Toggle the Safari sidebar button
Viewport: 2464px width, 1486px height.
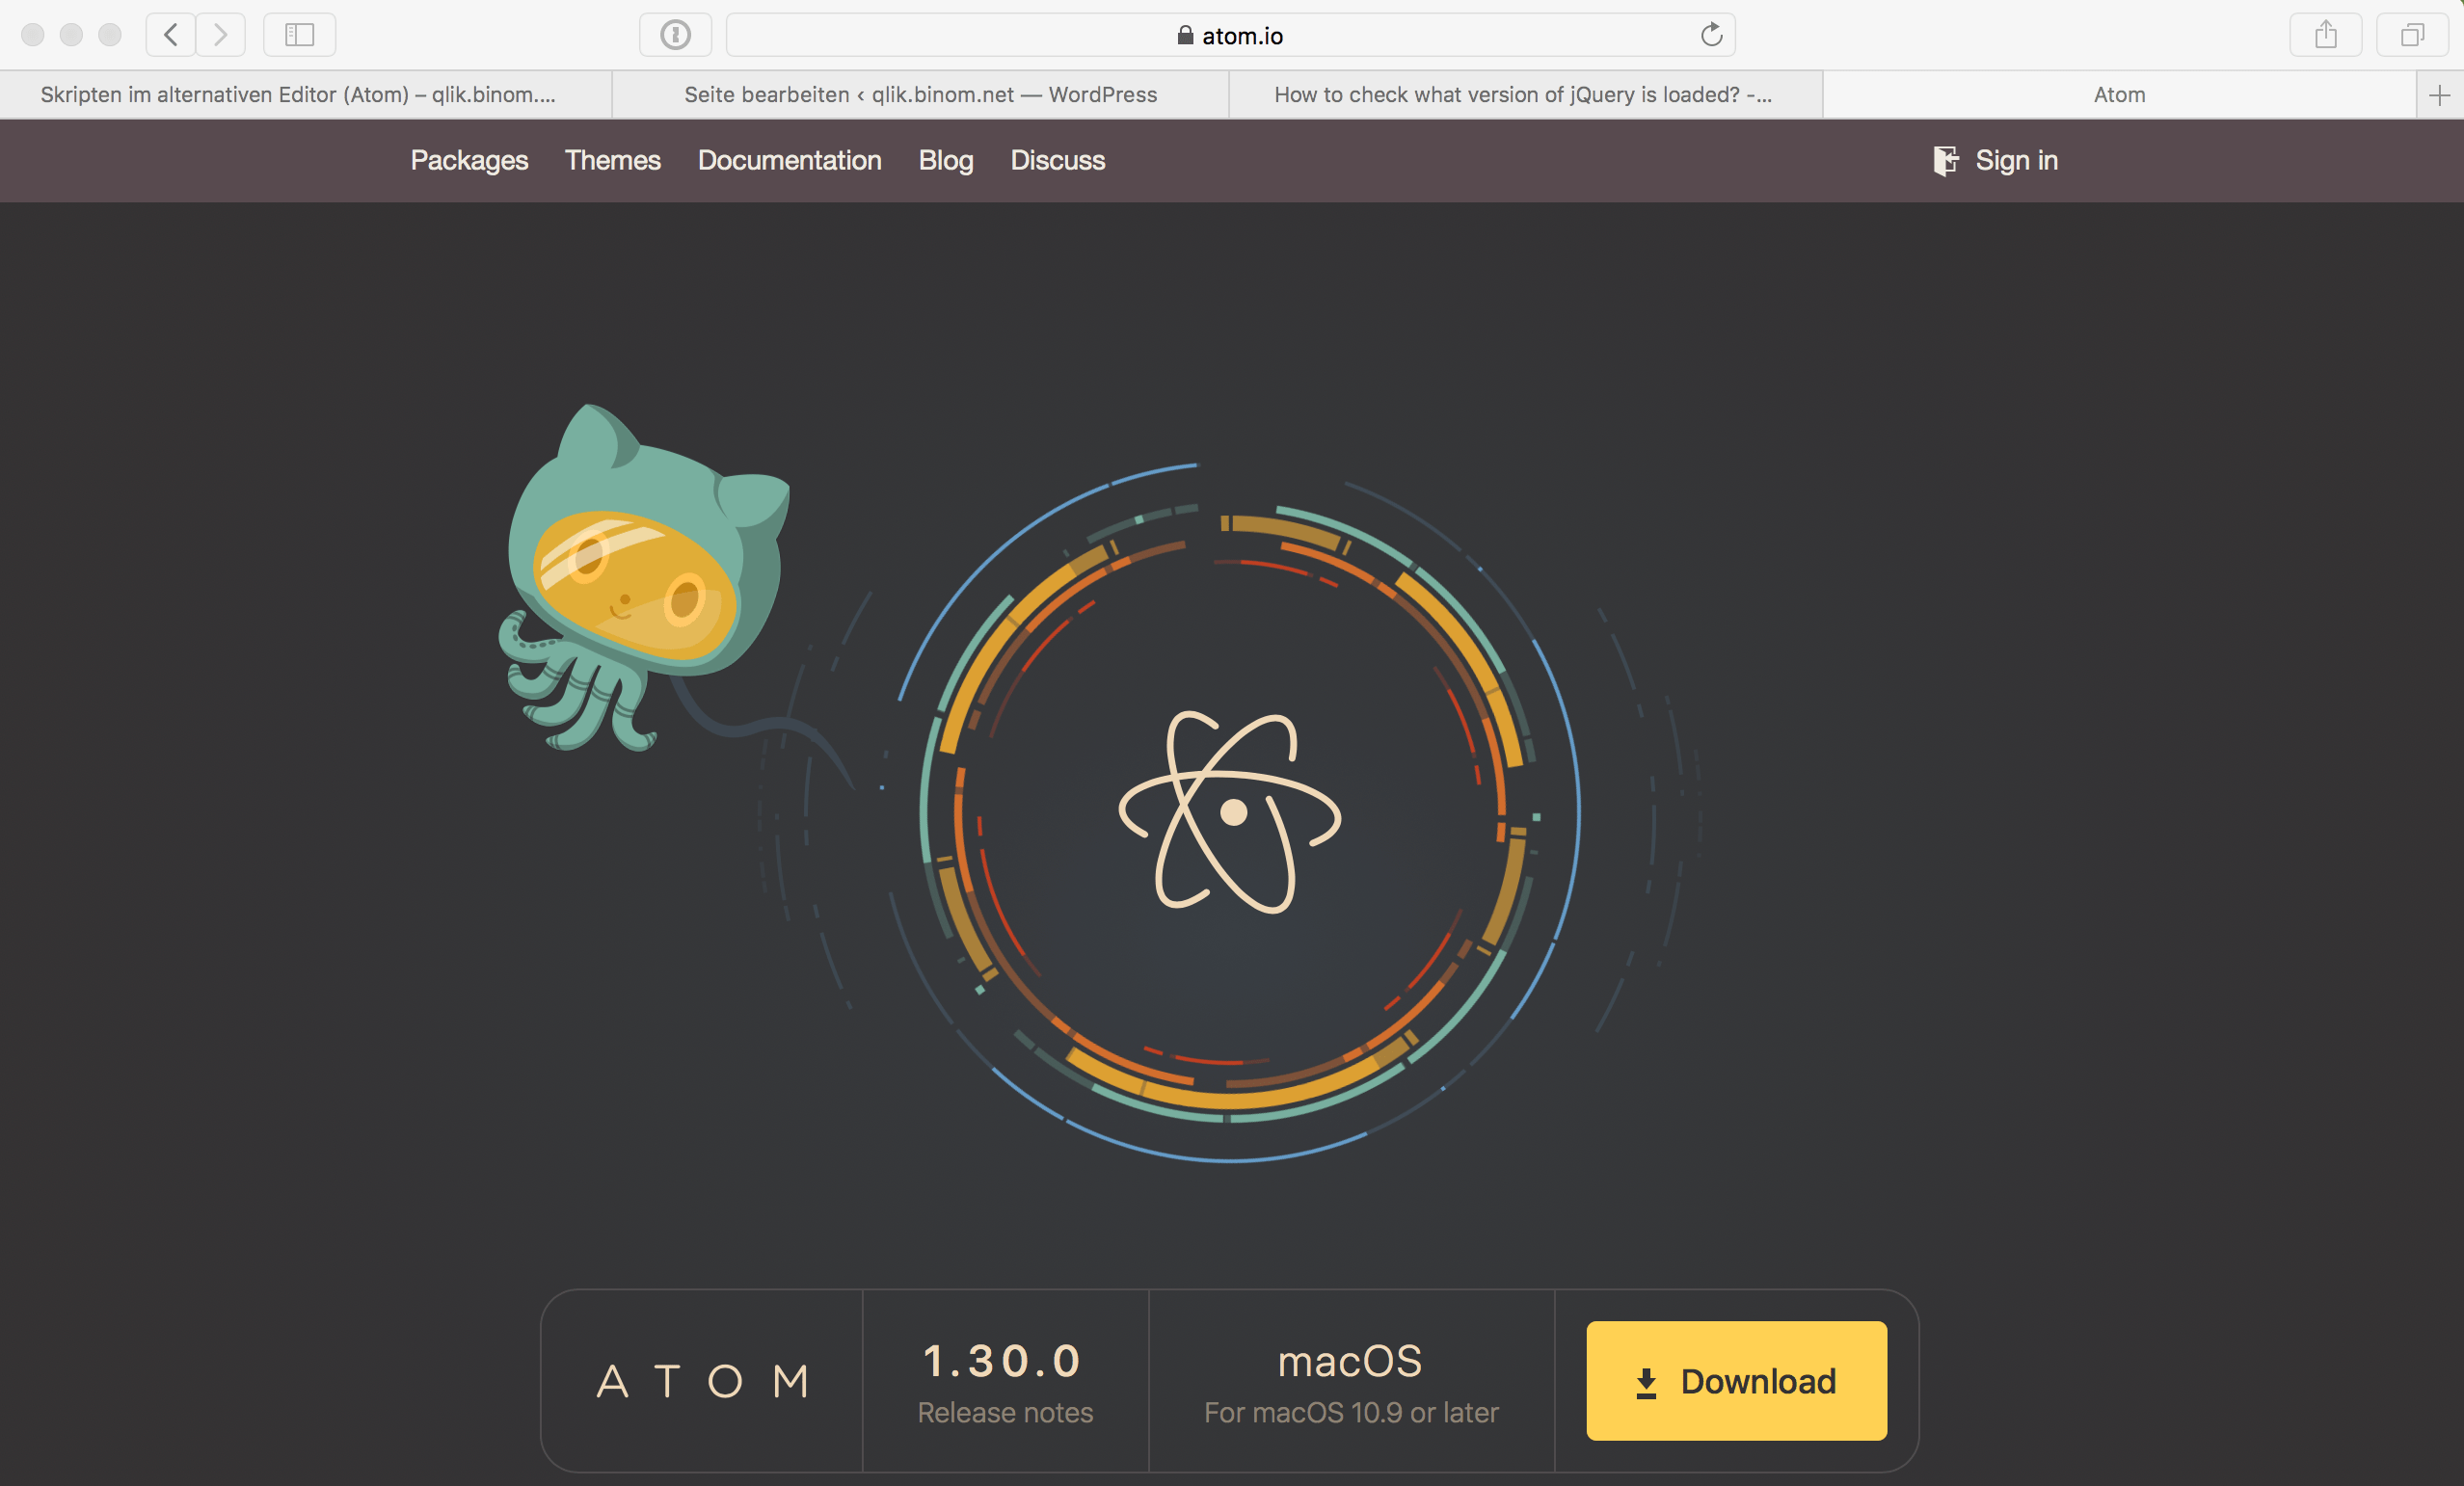(299, 35)
